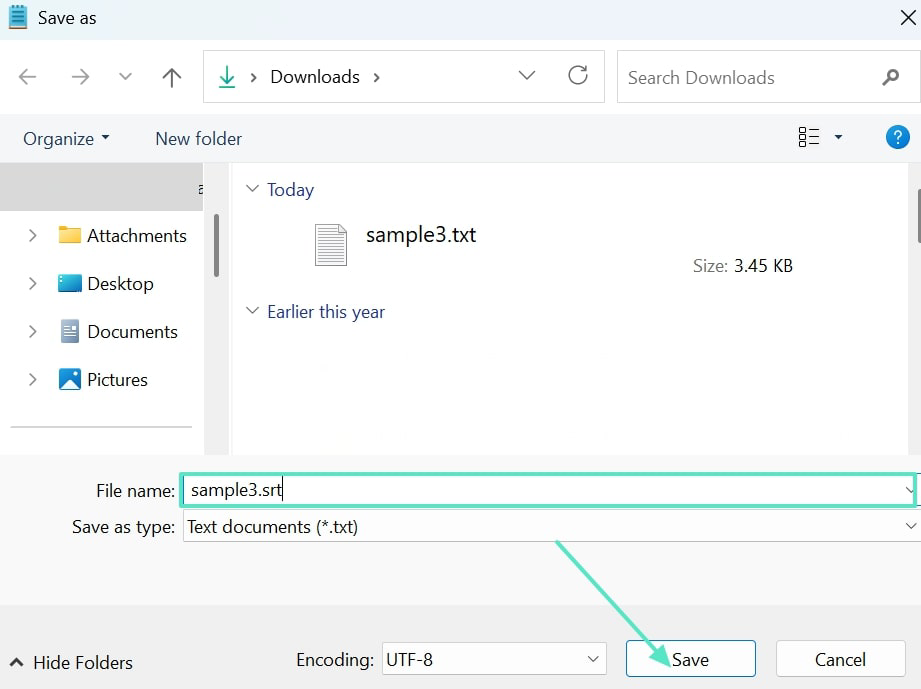
Task: Click the Cancel button
Action: (841, 659)
